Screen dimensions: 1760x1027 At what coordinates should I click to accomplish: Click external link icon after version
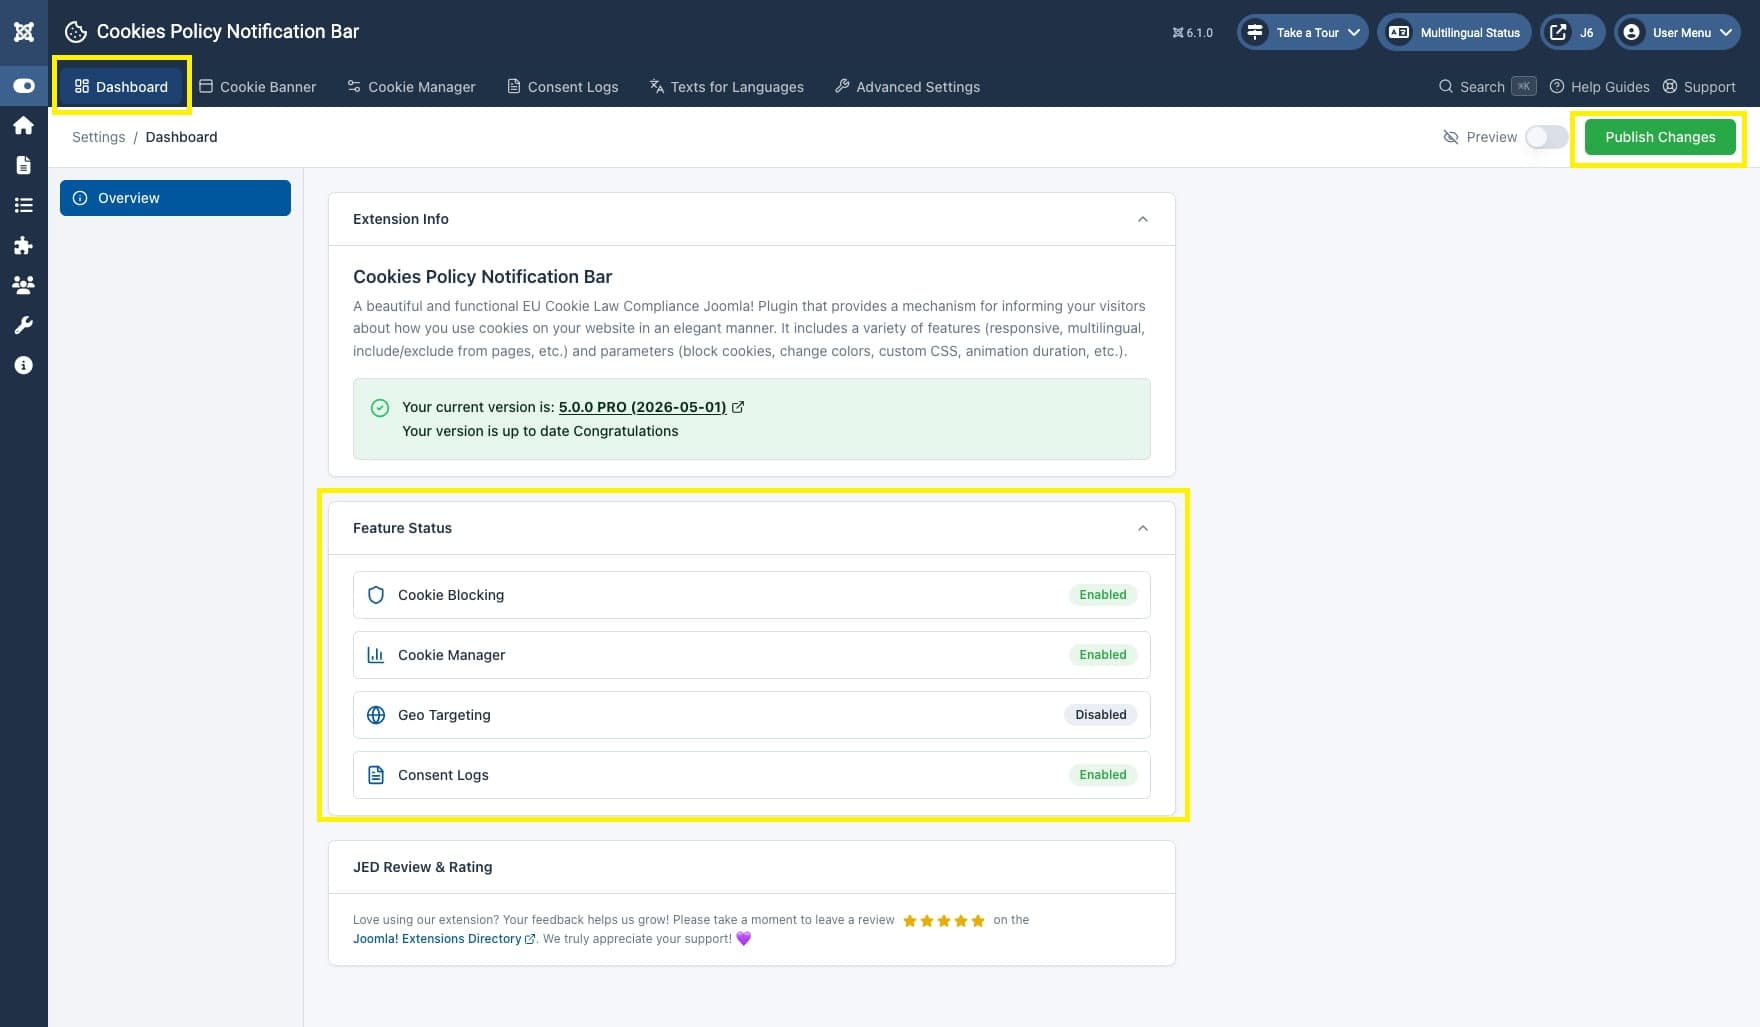pyautogui.click(x=738, y=407)
